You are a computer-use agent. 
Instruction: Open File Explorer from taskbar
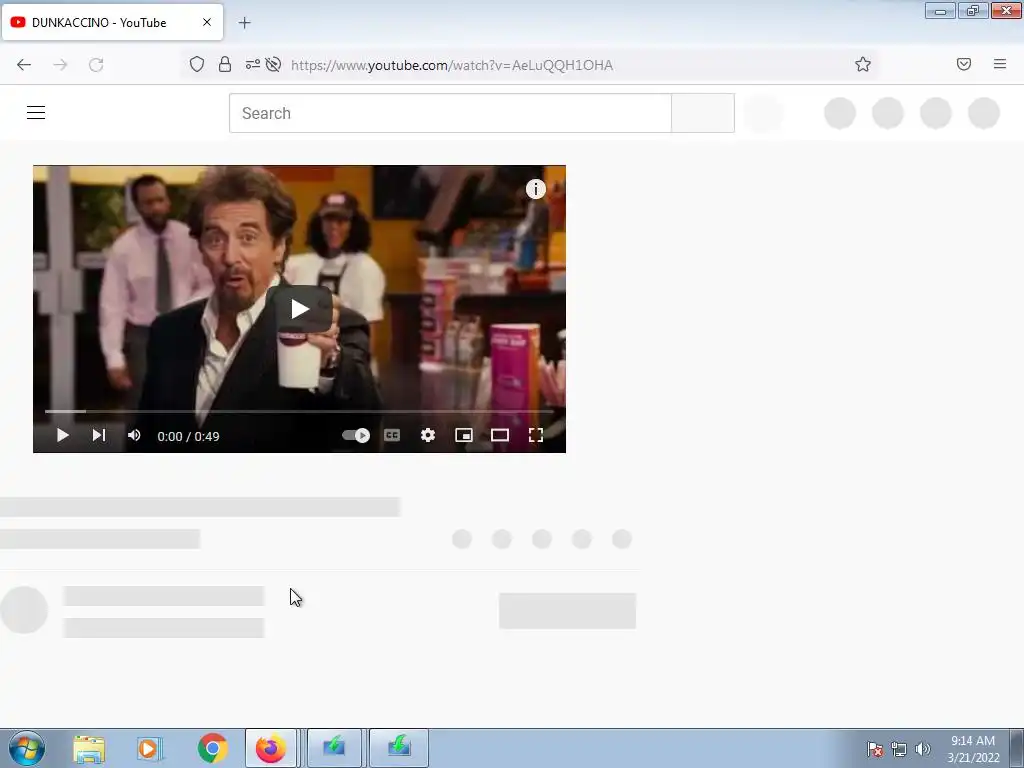point(89,748)
